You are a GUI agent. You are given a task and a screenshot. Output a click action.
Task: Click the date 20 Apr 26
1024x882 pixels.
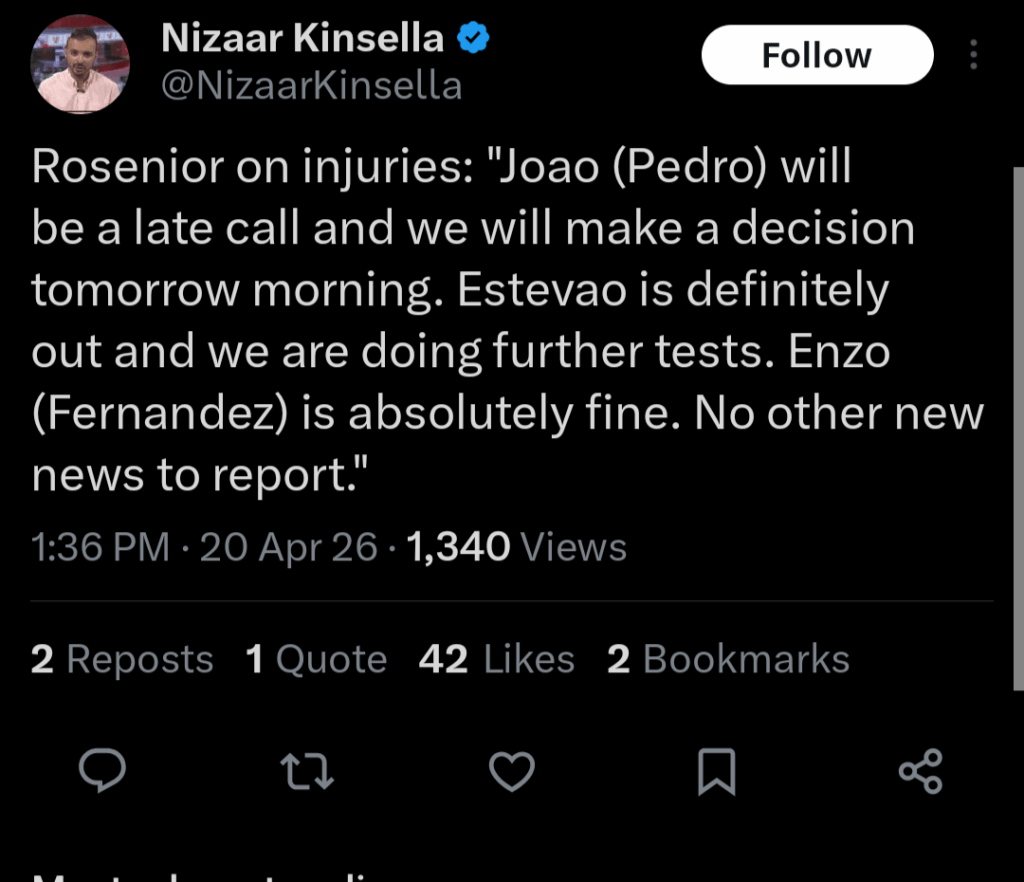tap(287, 546)
